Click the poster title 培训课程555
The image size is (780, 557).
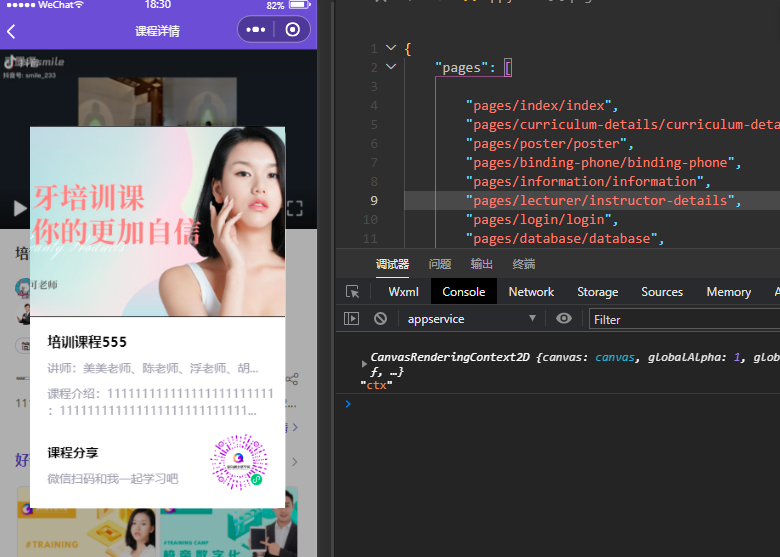coord(87,342)
